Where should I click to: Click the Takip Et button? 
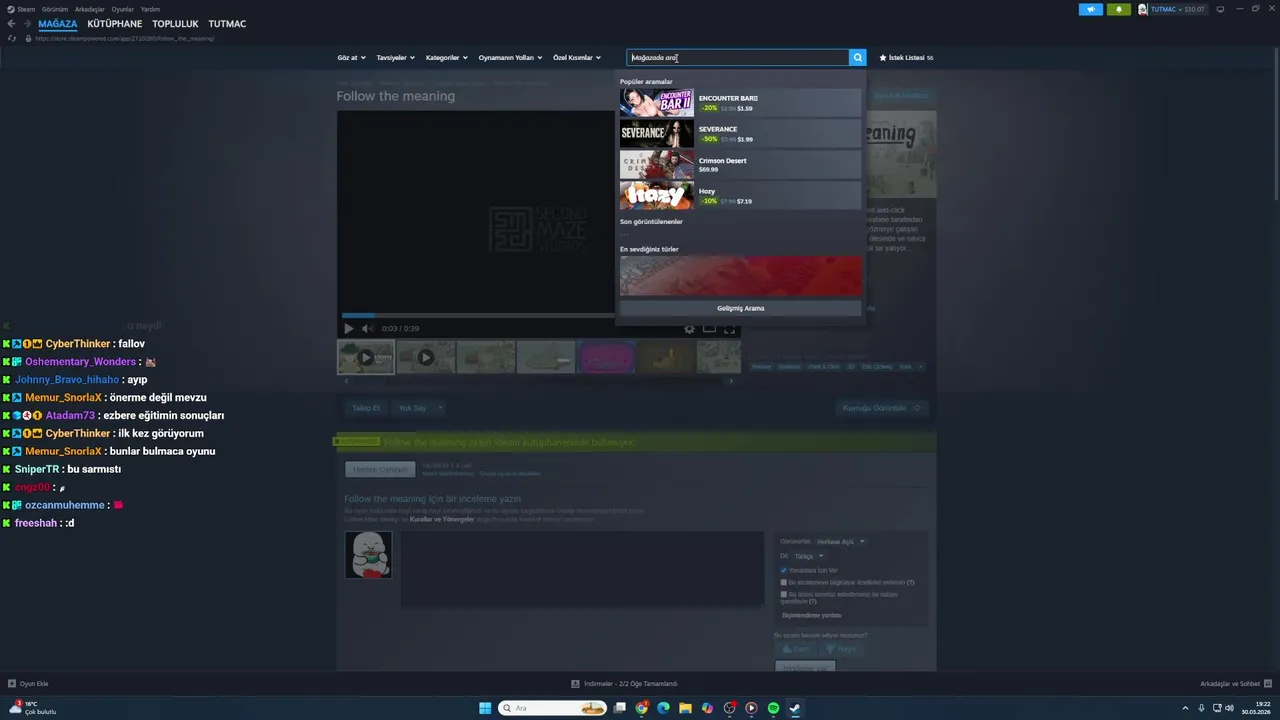coord(366,408)
